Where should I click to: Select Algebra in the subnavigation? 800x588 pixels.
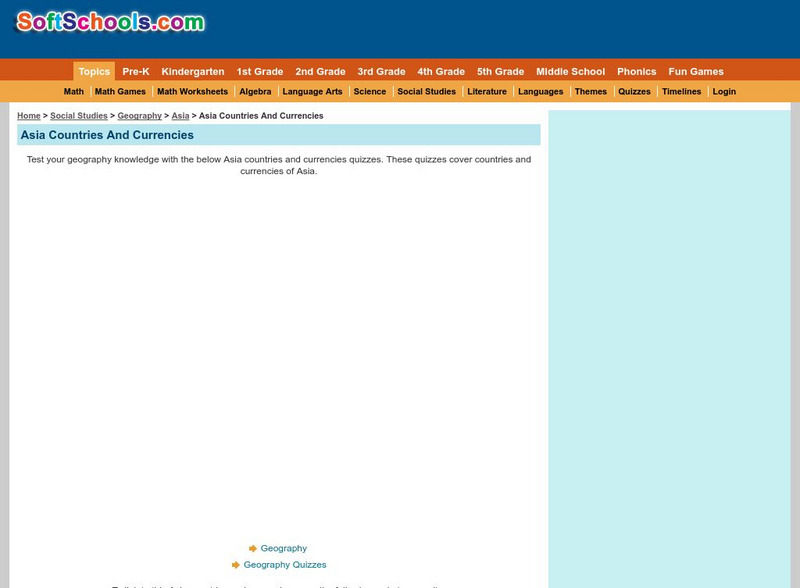[255, 91]
